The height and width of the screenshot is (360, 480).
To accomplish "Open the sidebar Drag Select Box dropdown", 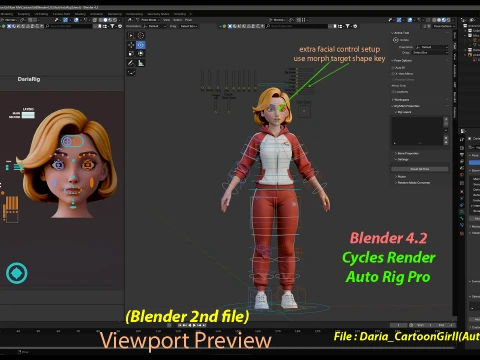I will tap(430, 53).
